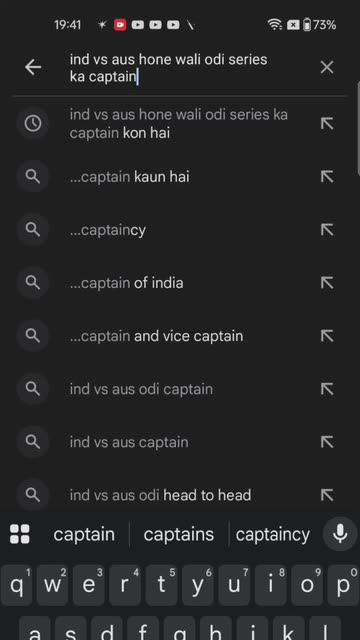Pick keyboard word suggestion 'captaincy'
This screenshot has width=360, height=640.
(273, 534)
